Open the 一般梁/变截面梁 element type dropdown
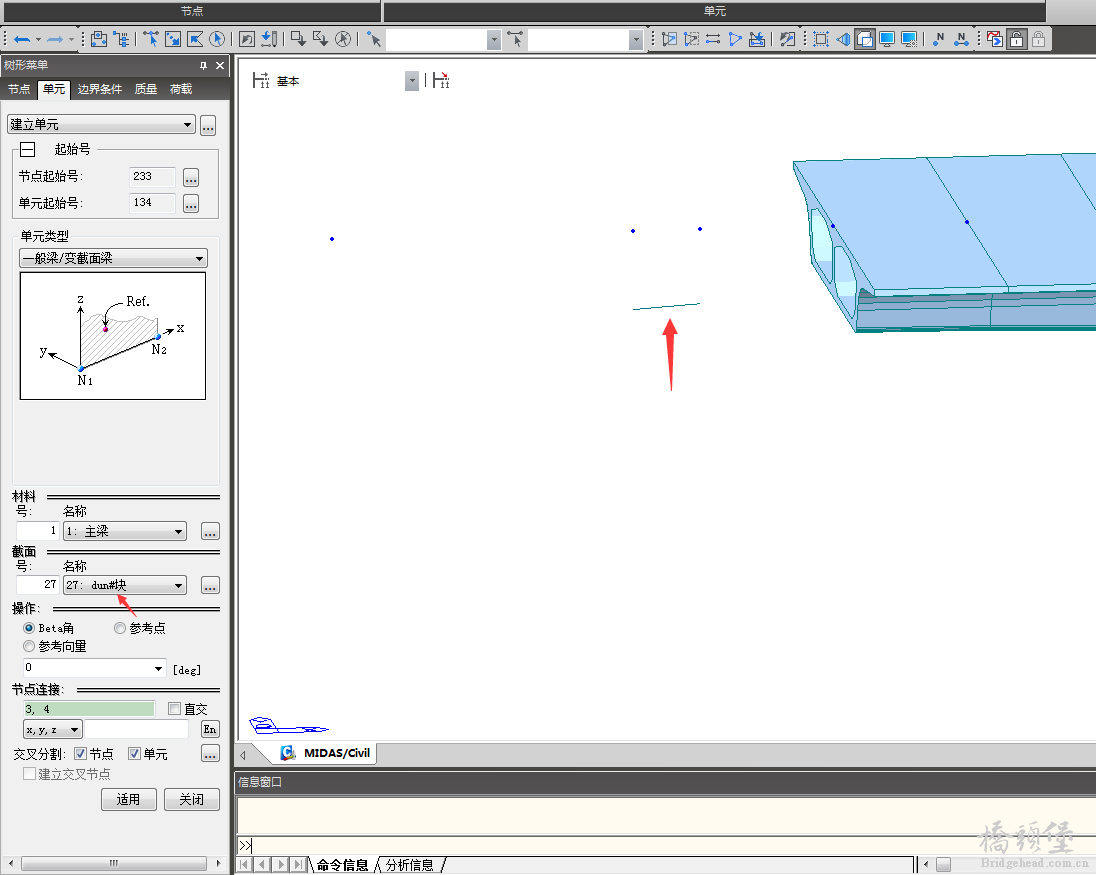Viewport: 1096px width, 875px height. pos(113,258)
